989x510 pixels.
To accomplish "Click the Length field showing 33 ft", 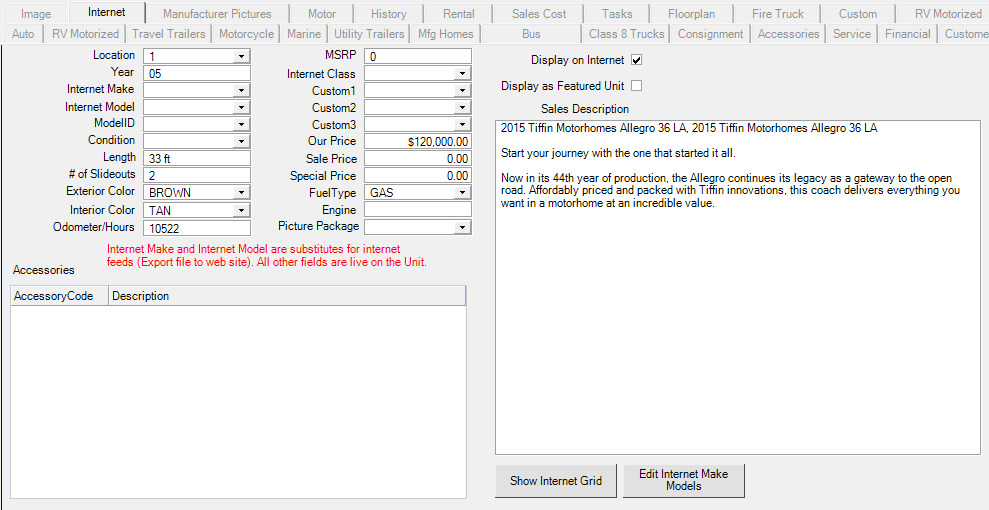I will coord(197,158).
